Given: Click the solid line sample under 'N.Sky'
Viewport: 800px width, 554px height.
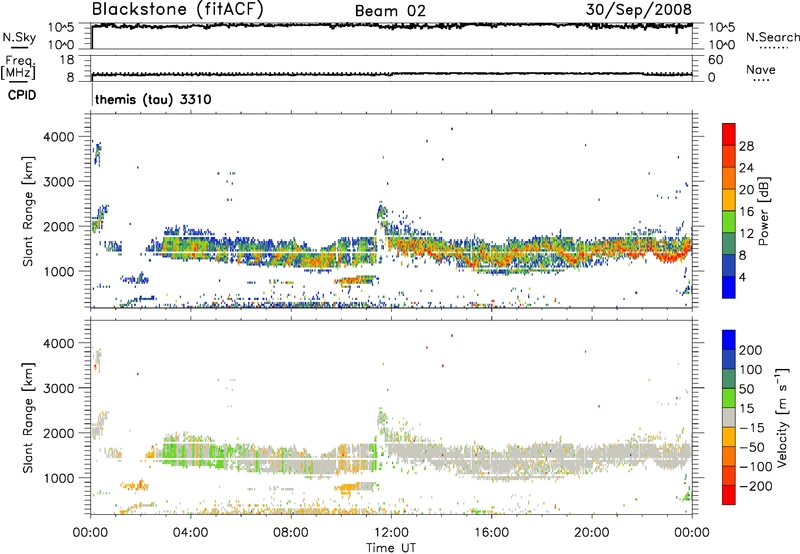Looking at the screenshot, I should 19,48.
